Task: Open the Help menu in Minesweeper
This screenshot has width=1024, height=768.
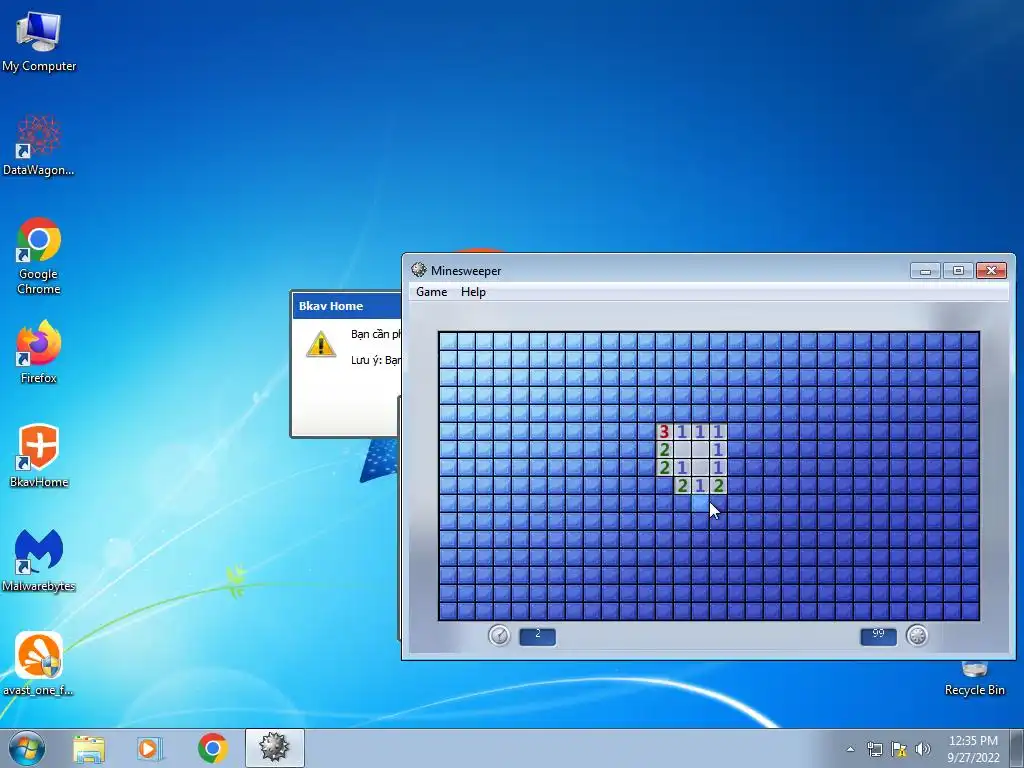Action: pyautogui.click(x=473, y=292)
